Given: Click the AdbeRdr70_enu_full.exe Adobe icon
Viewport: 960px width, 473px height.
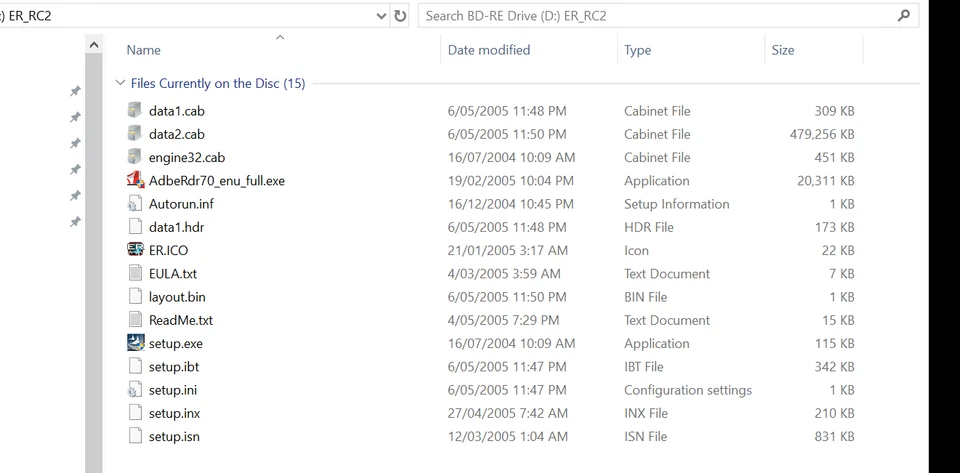Looking at the screenshot, I should pyautogui.click(x=136, y=180).
